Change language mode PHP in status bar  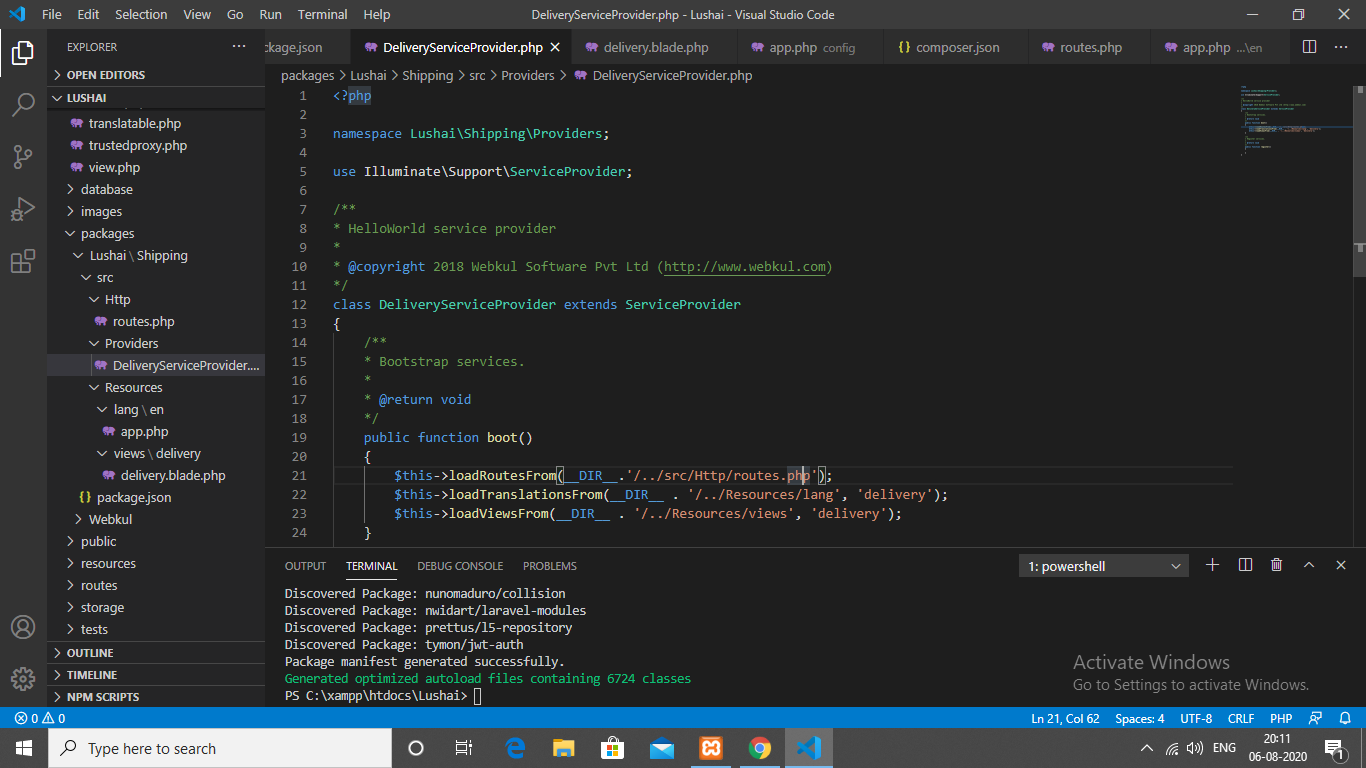pos(1281,718)
